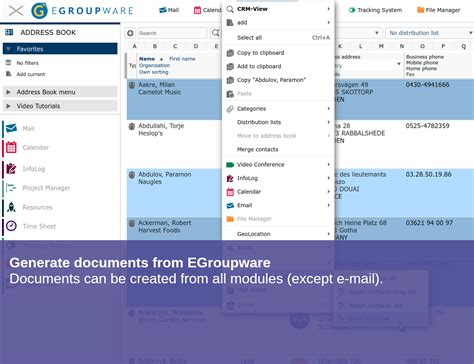Open Email submenu in context menu
This screenshot has width=474, height=364.
click(x=278, y=205)
